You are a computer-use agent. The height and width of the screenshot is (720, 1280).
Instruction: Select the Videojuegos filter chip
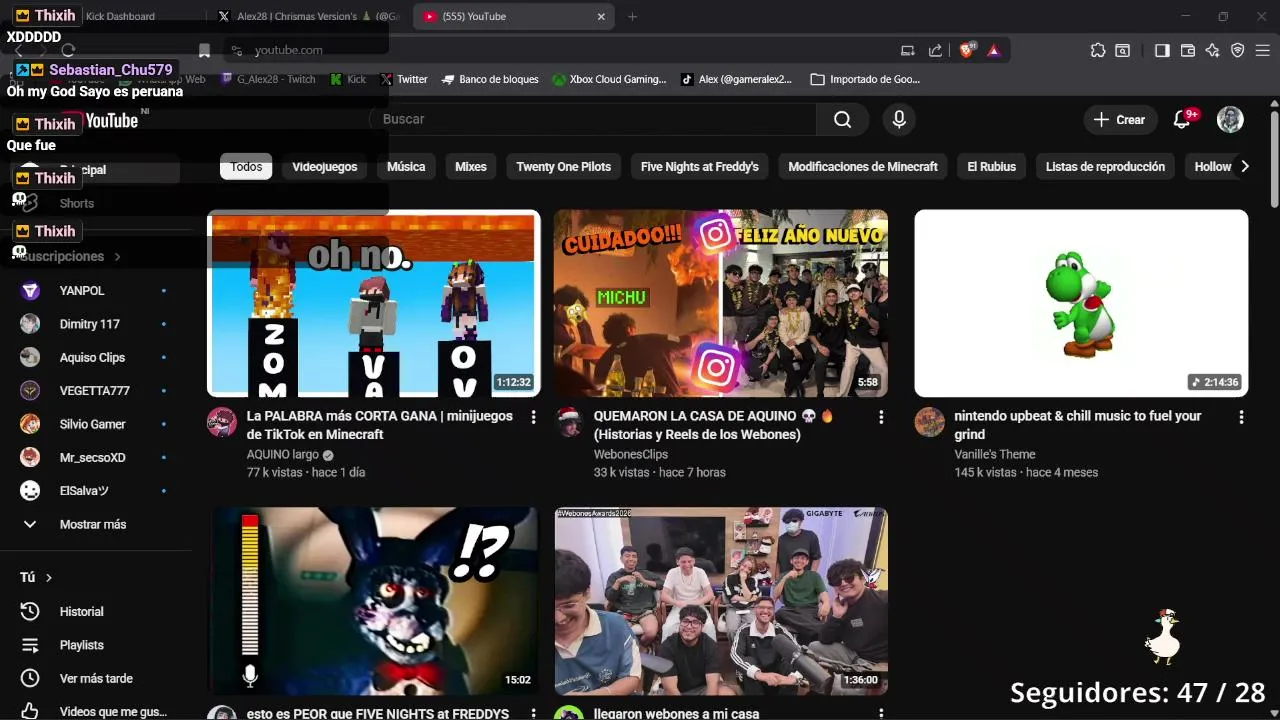pyautogui.click(x=325, y=167)
